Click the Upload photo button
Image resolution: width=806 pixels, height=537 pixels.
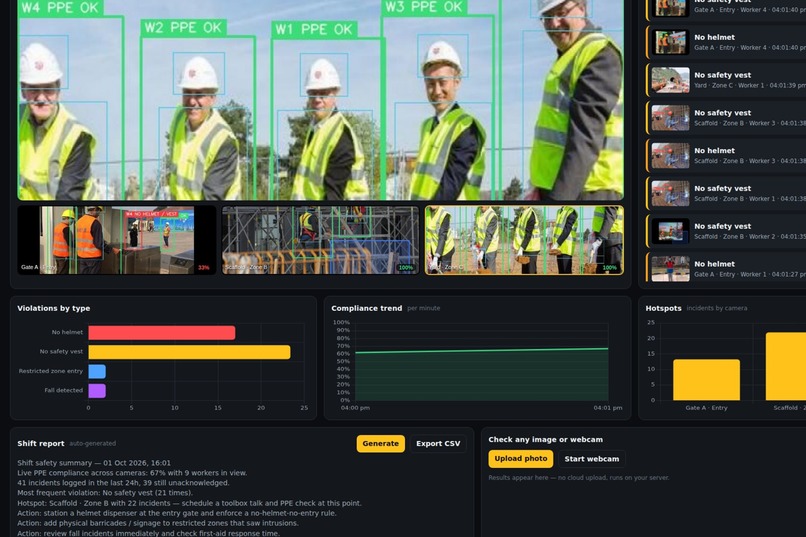[x=521, y=459]
